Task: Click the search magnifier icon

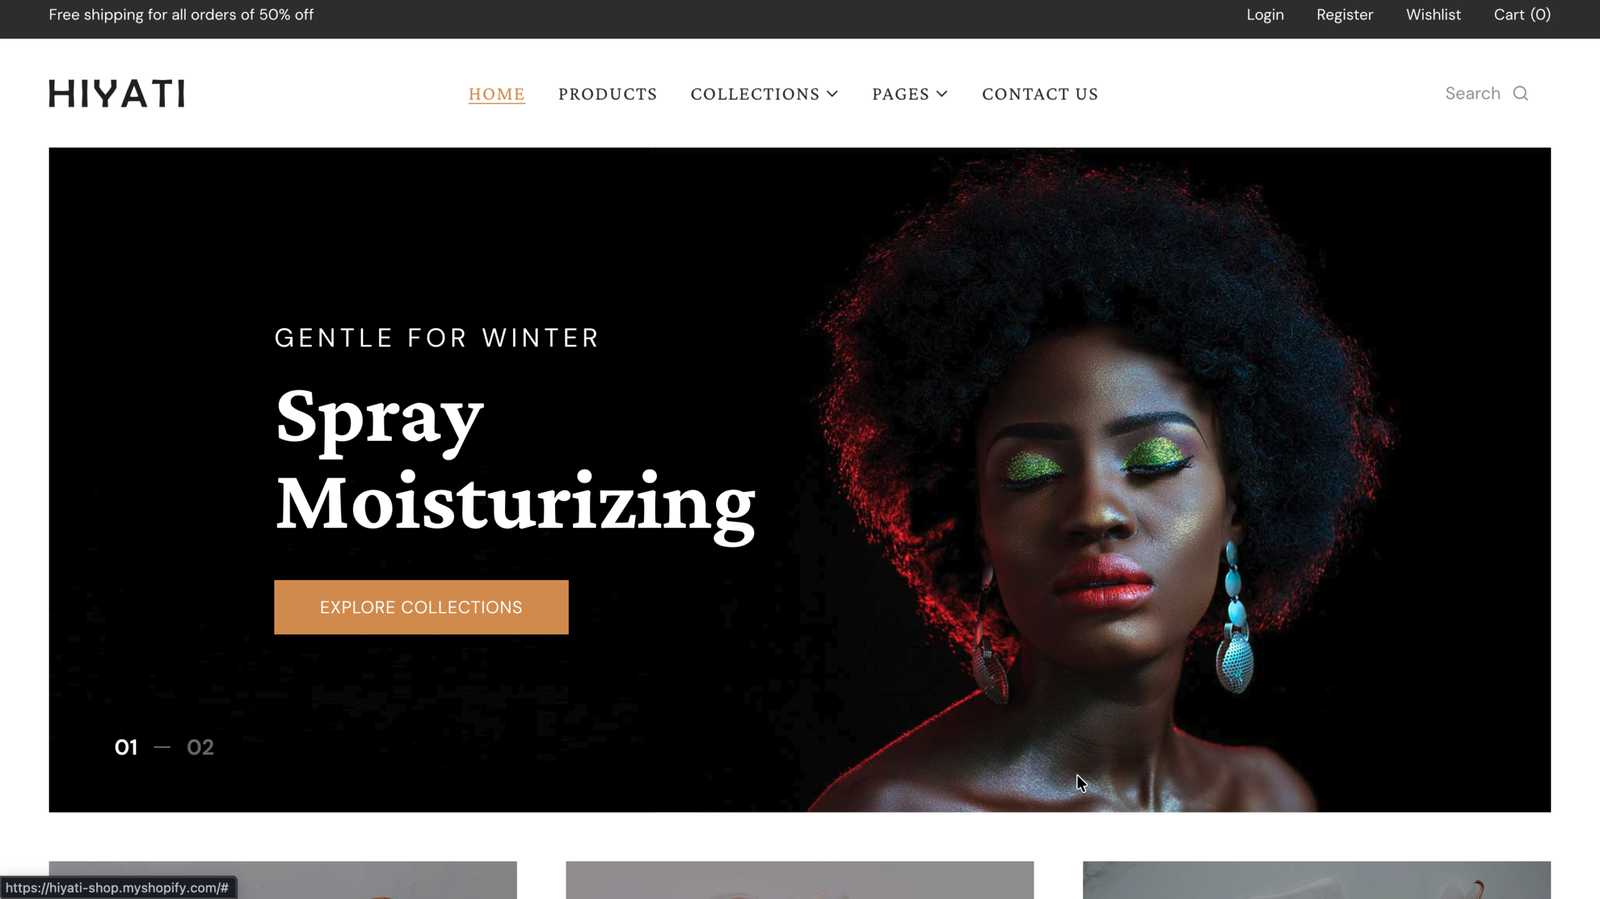Action: [x=1520, y=93]
